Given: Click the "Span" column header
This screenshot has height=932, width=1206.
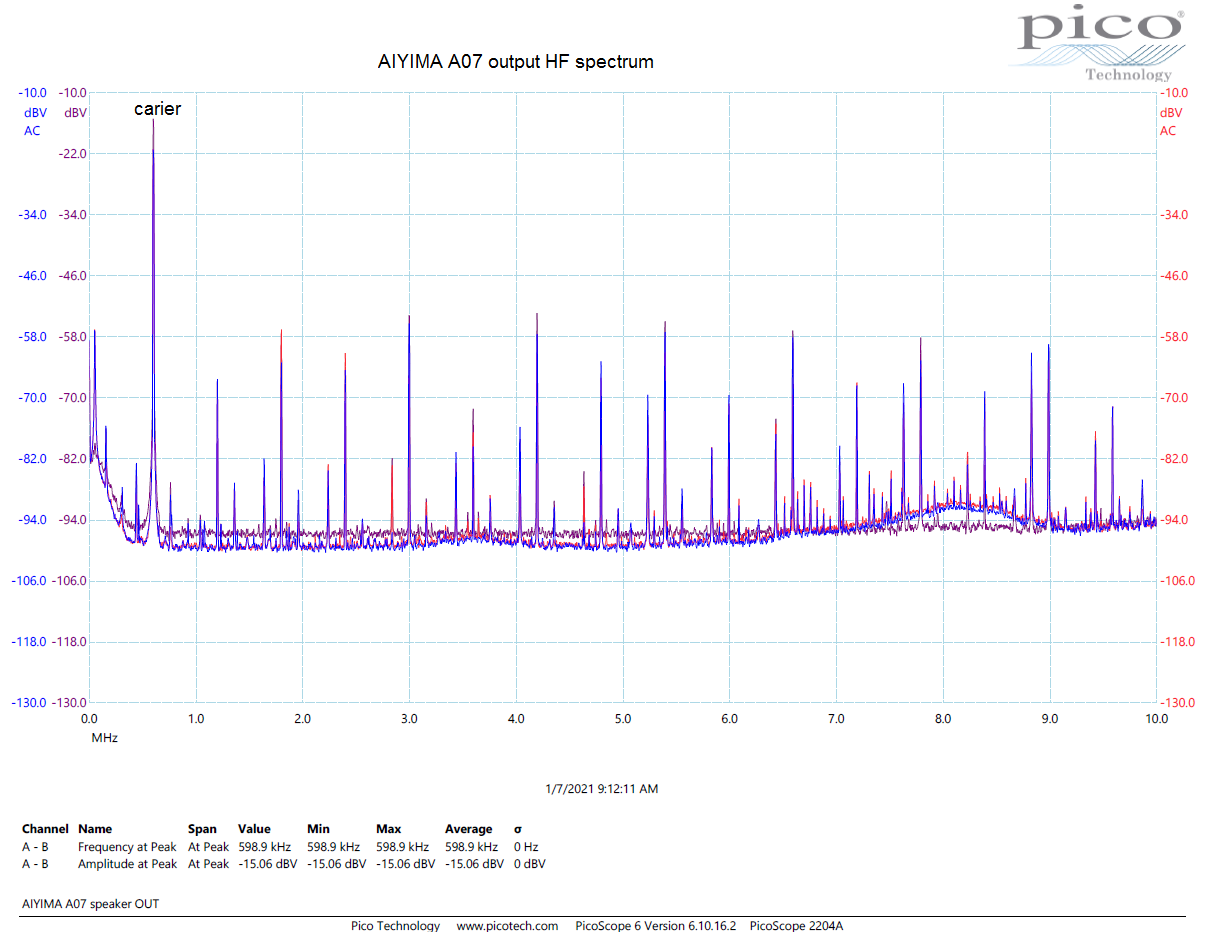Looking at the screenshot, I should point(202,829).
